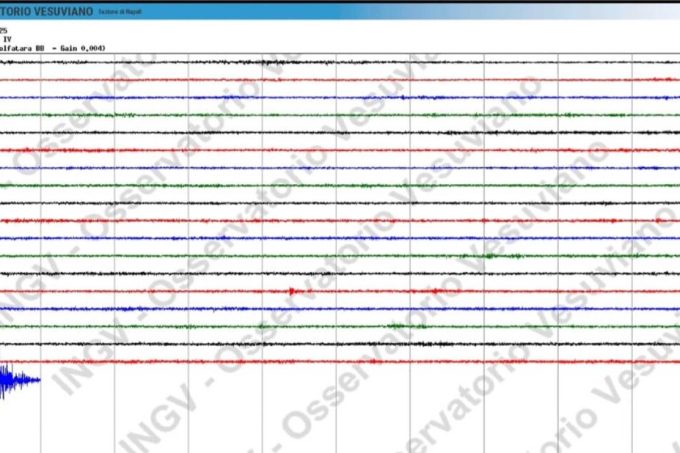Click the second green trace from top
This screenshot has height=453, width=680.
coord(340,185)
